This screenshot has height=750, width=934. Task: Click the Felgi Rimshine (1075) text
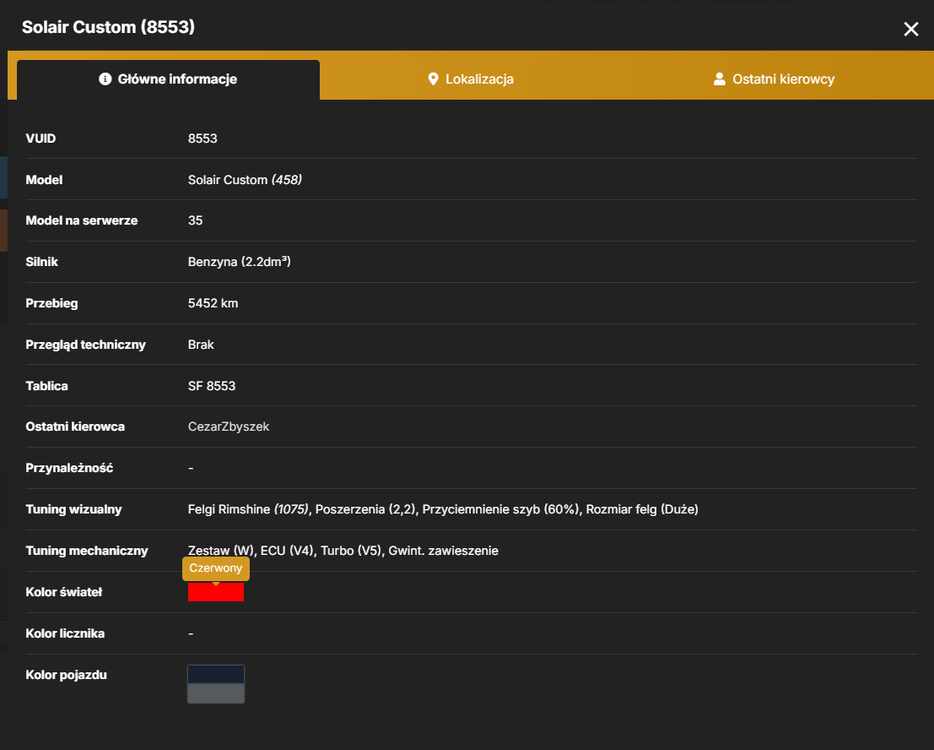click(248, 509)
